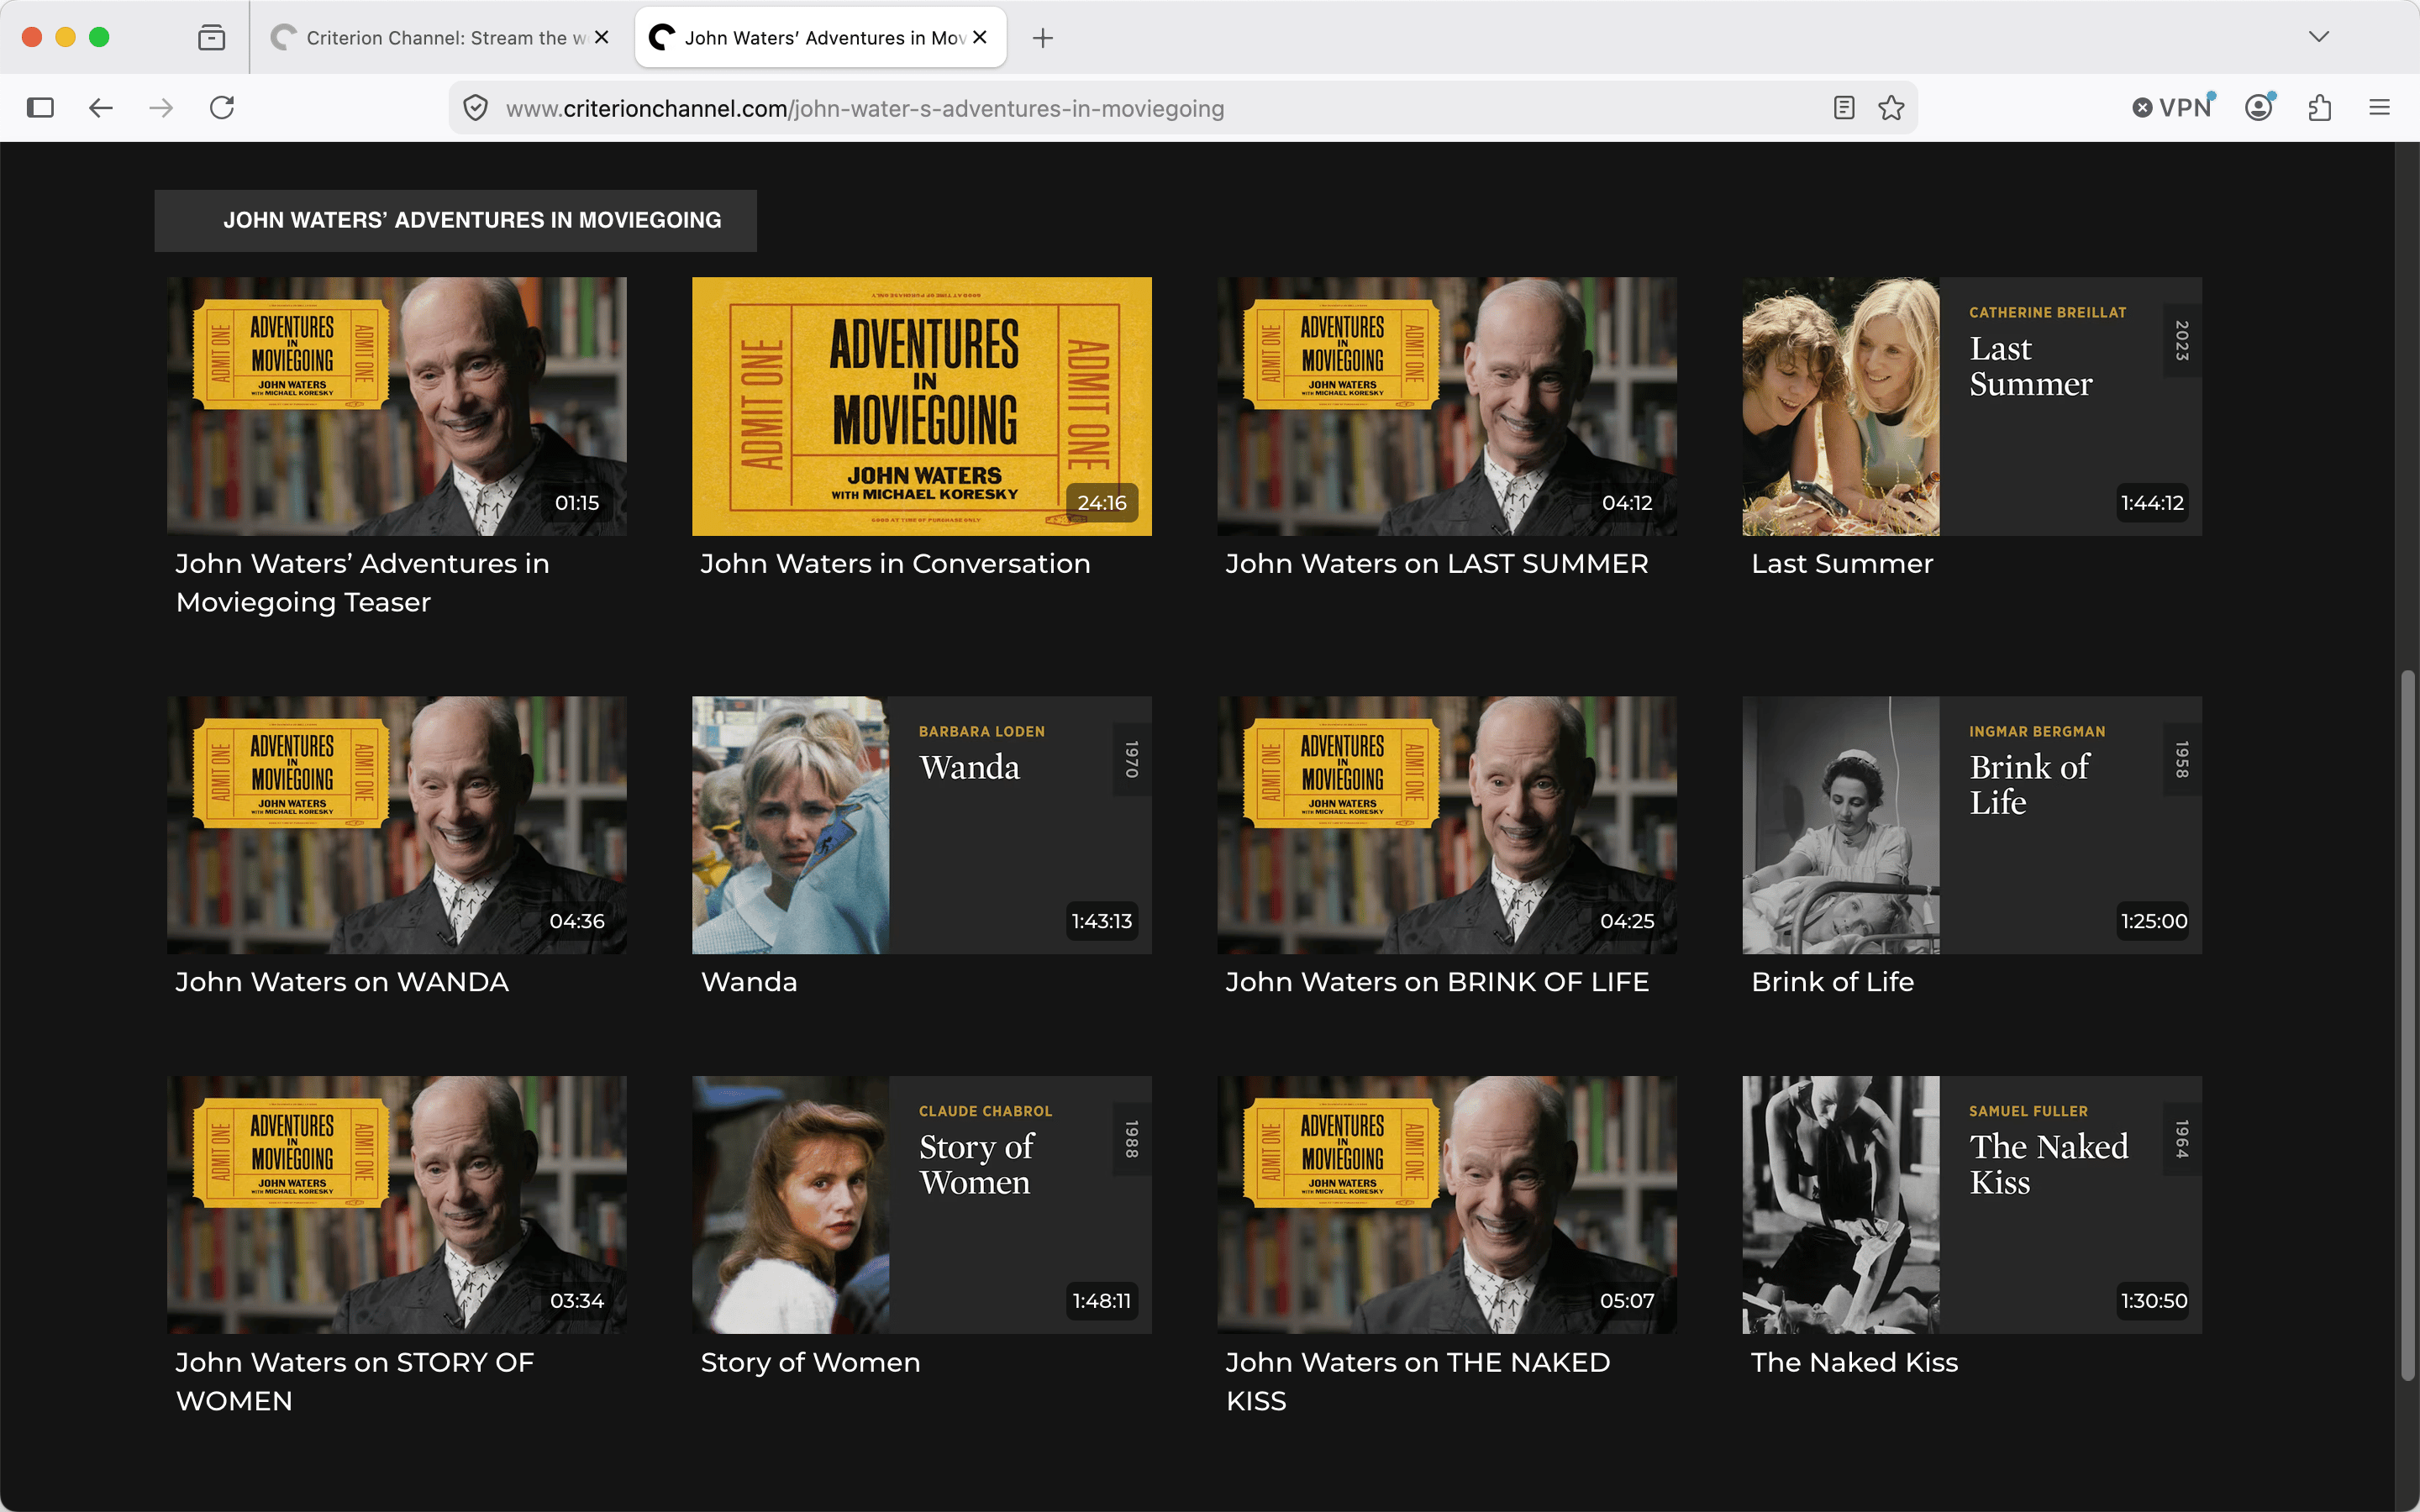Image resolution: width=2420 pixels, height=1512 pixels.
Task: Click the 2023 year tag on Last Summer
Action: (2181, 340)
